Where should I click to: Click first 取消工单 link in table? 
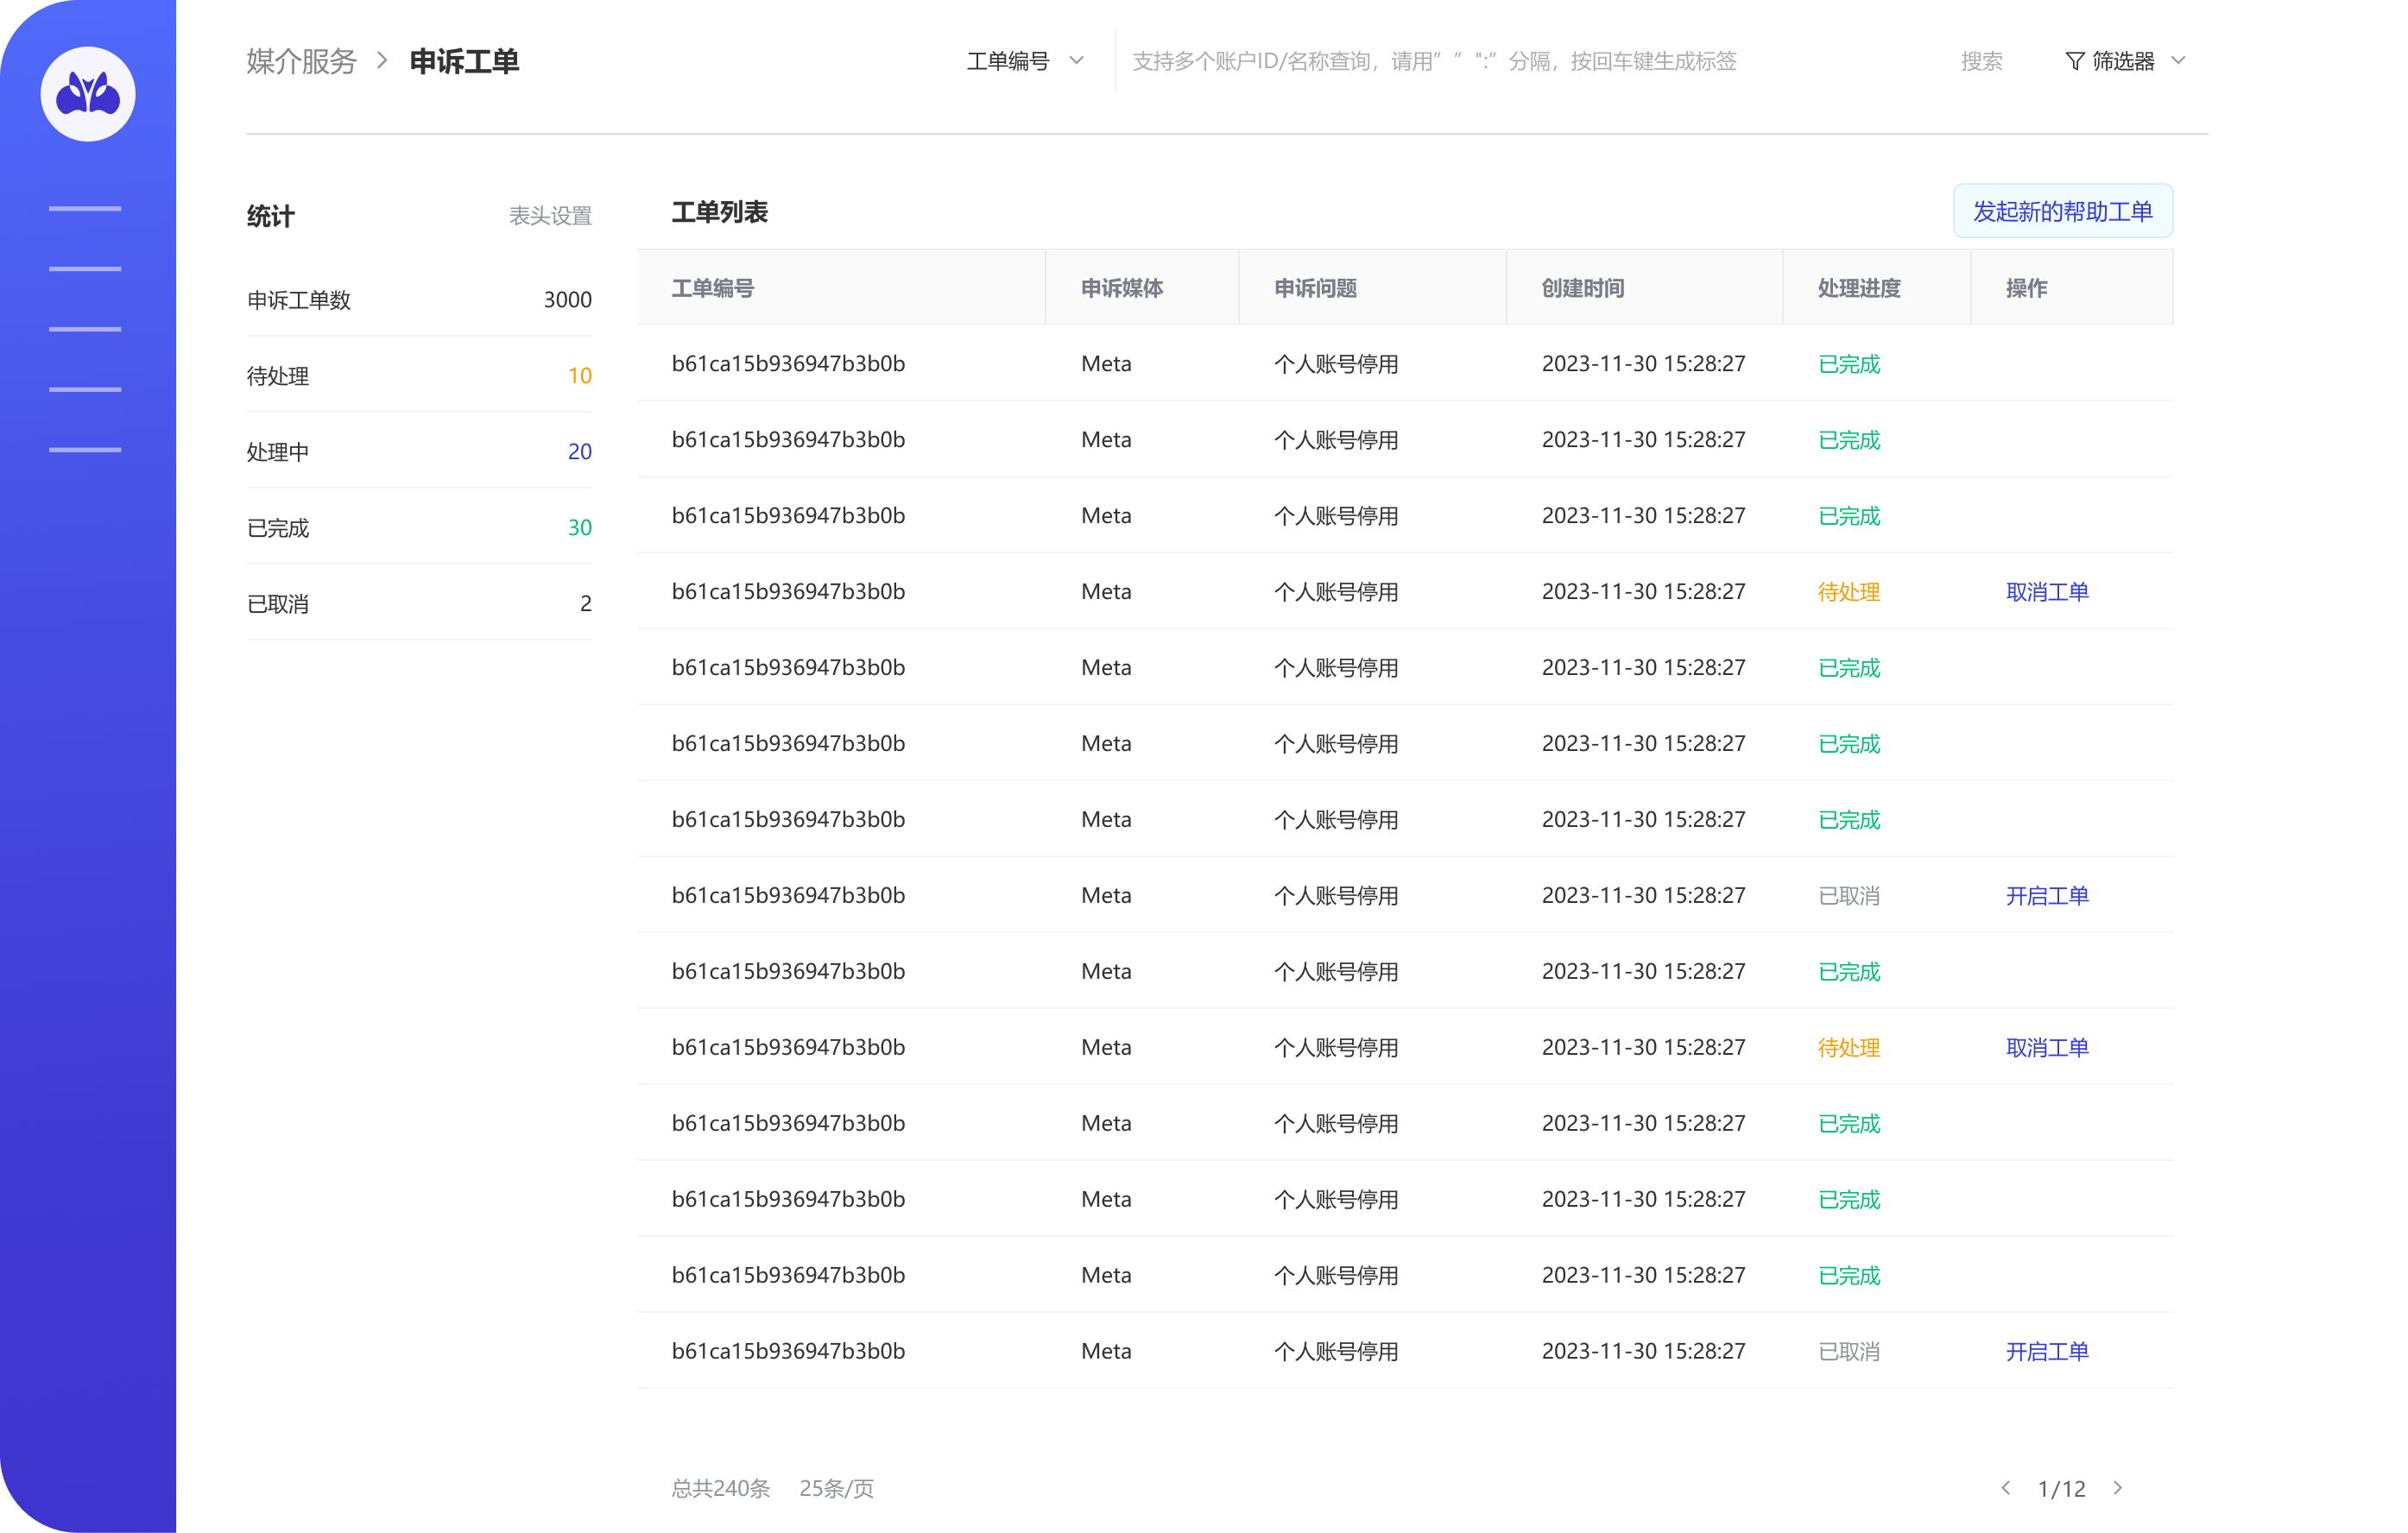pos(2046,592)
